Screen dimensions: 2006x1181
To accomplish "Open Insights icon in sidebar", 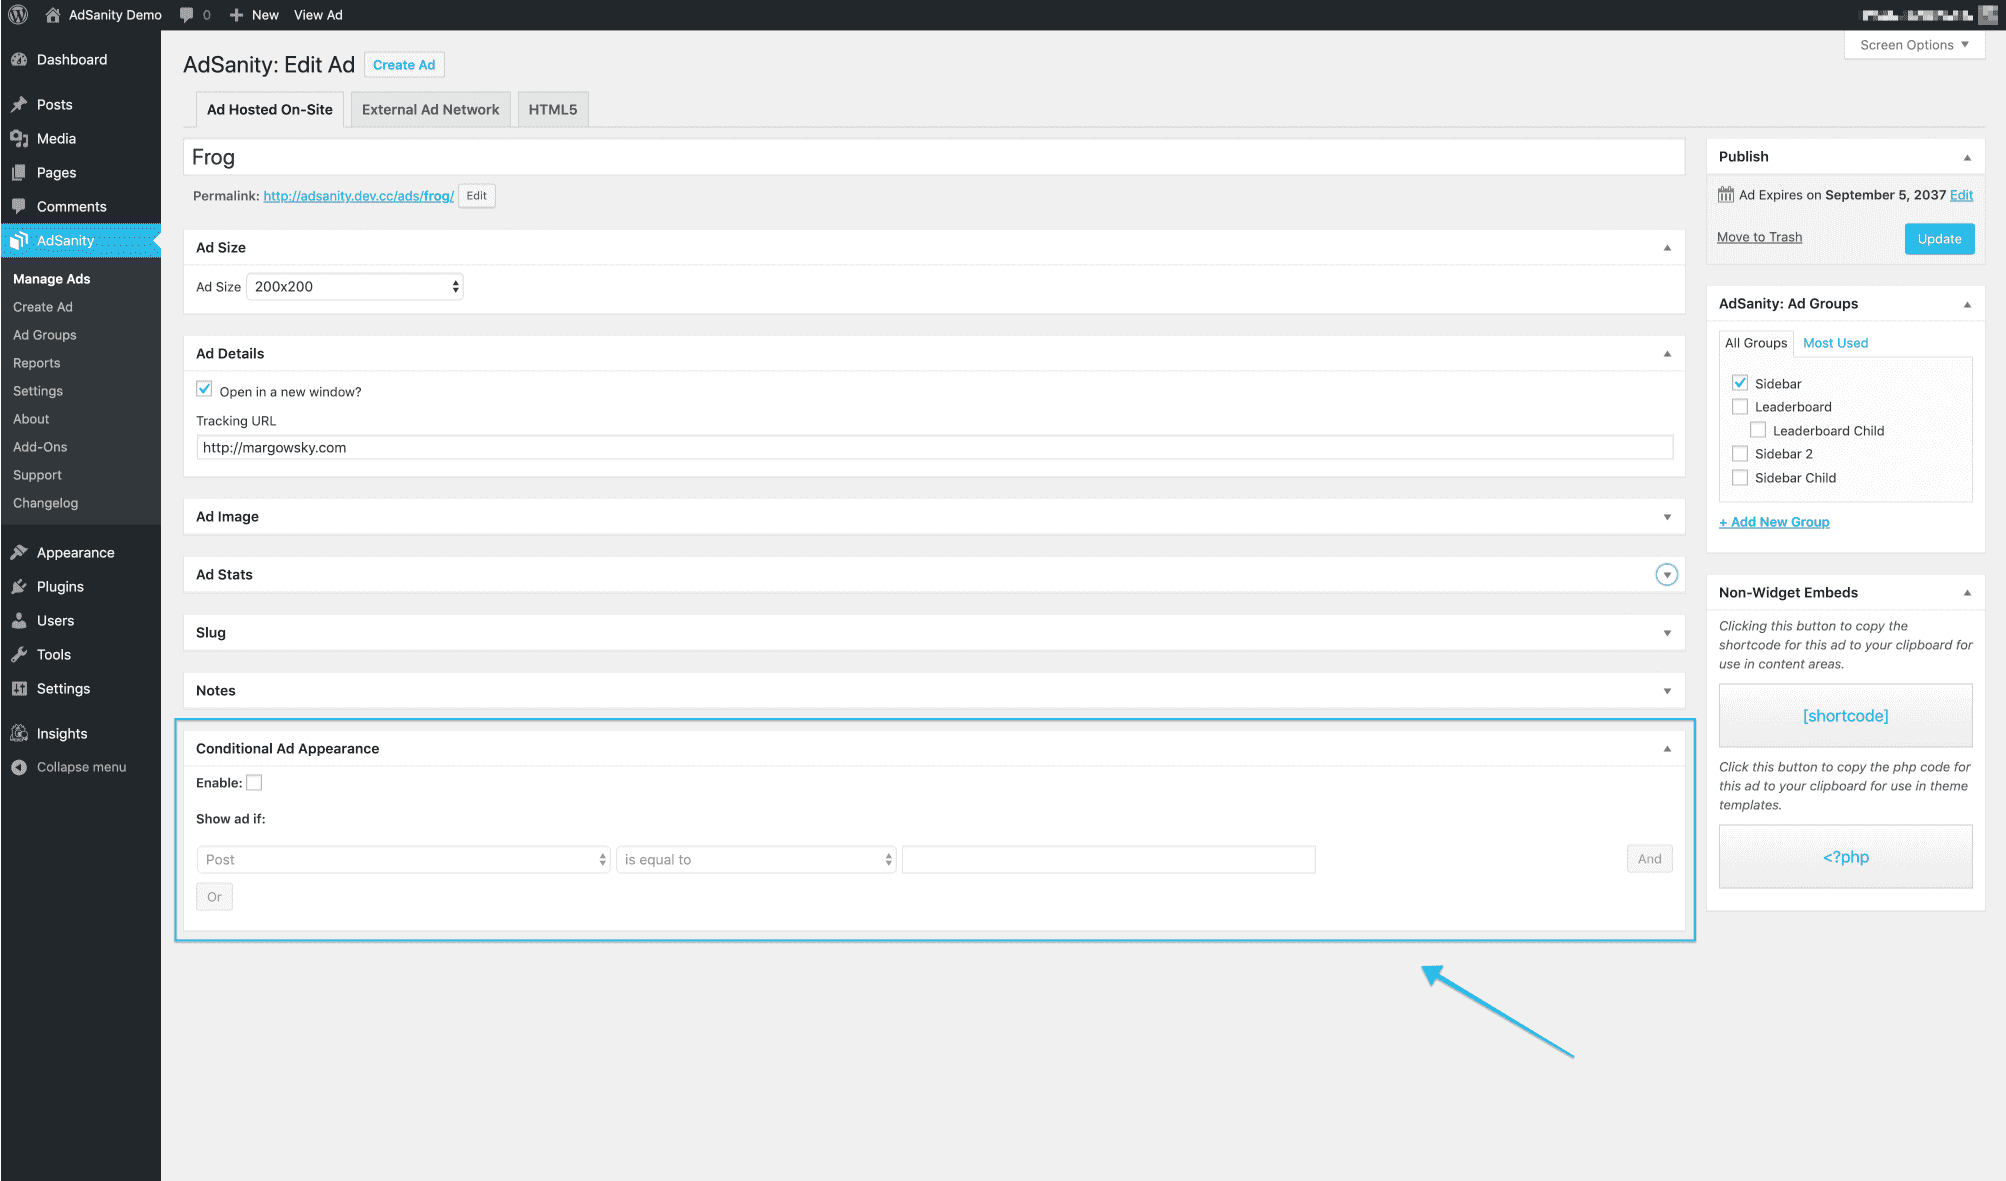I will point(19,733).
